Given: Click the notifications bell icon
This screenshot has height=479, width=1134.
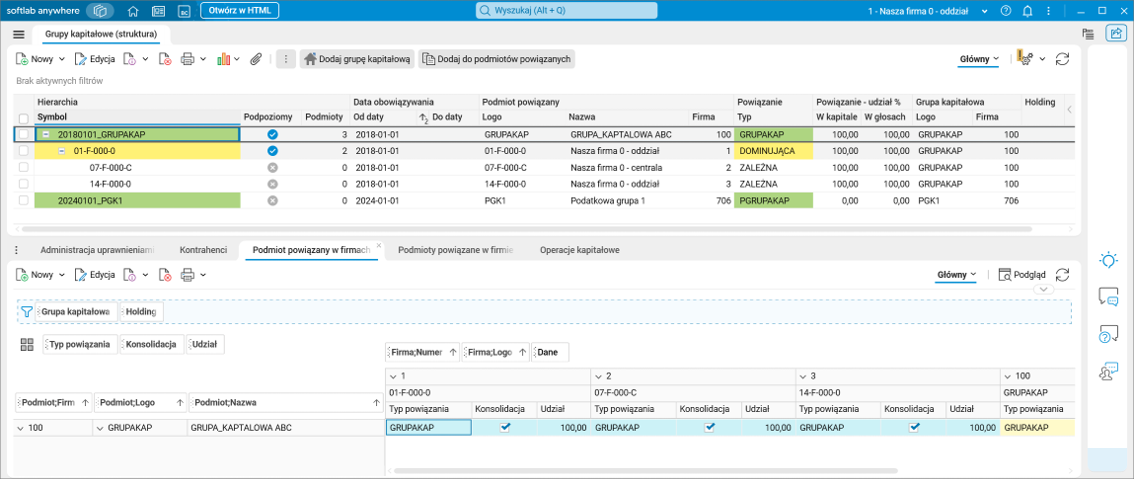Looking at the screenshot, I should point(1026,11).
